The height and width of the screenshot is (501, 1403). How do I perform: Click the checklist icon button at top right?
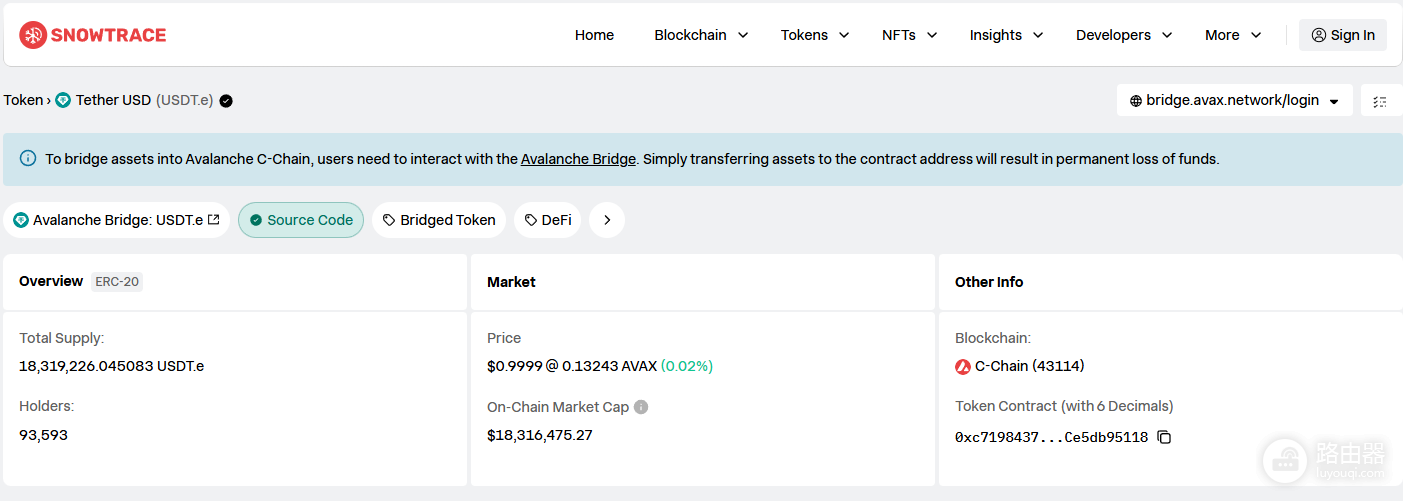1381,101
